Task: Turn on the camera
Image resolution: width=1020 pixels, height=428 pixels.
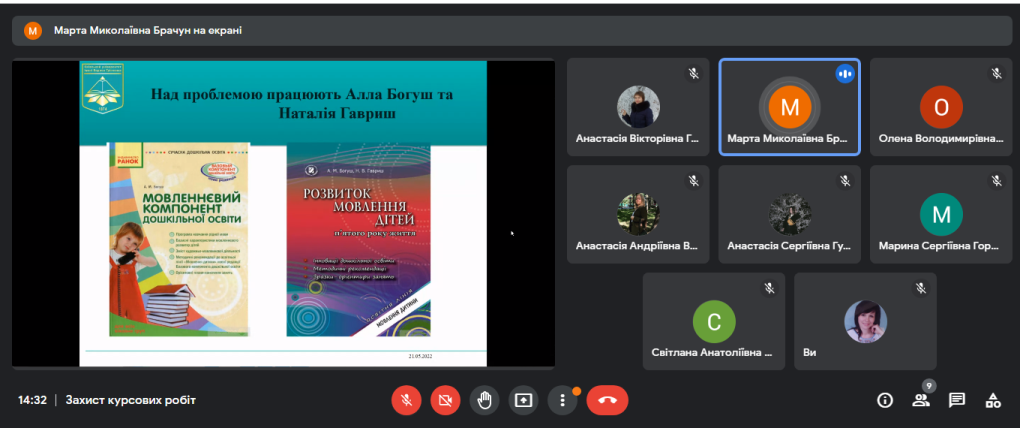Action: (x=445, y=400)
